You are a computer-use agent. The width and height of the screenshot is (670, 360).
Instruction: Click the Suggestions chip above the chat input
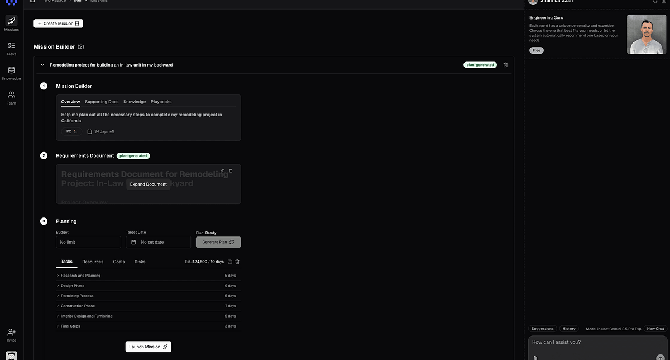click(x=543, y=329)
